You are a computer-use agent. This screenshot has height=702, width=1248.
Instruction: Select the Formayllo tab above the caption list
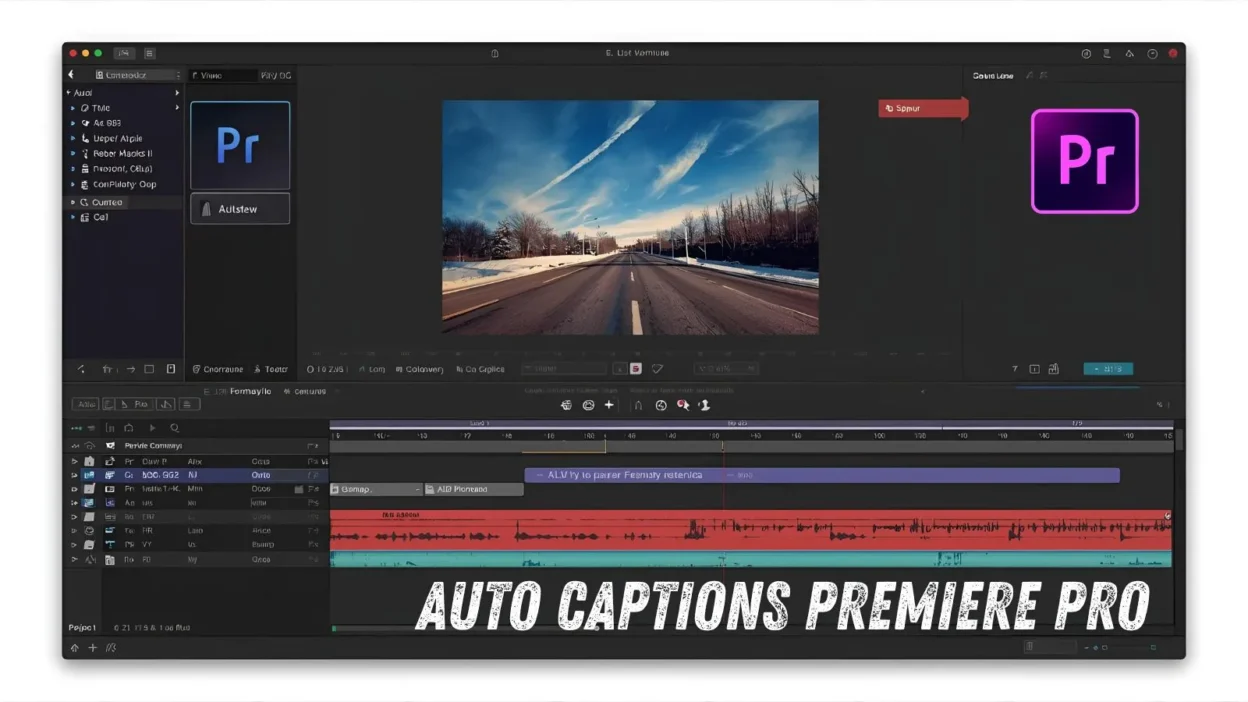[250, 391]
